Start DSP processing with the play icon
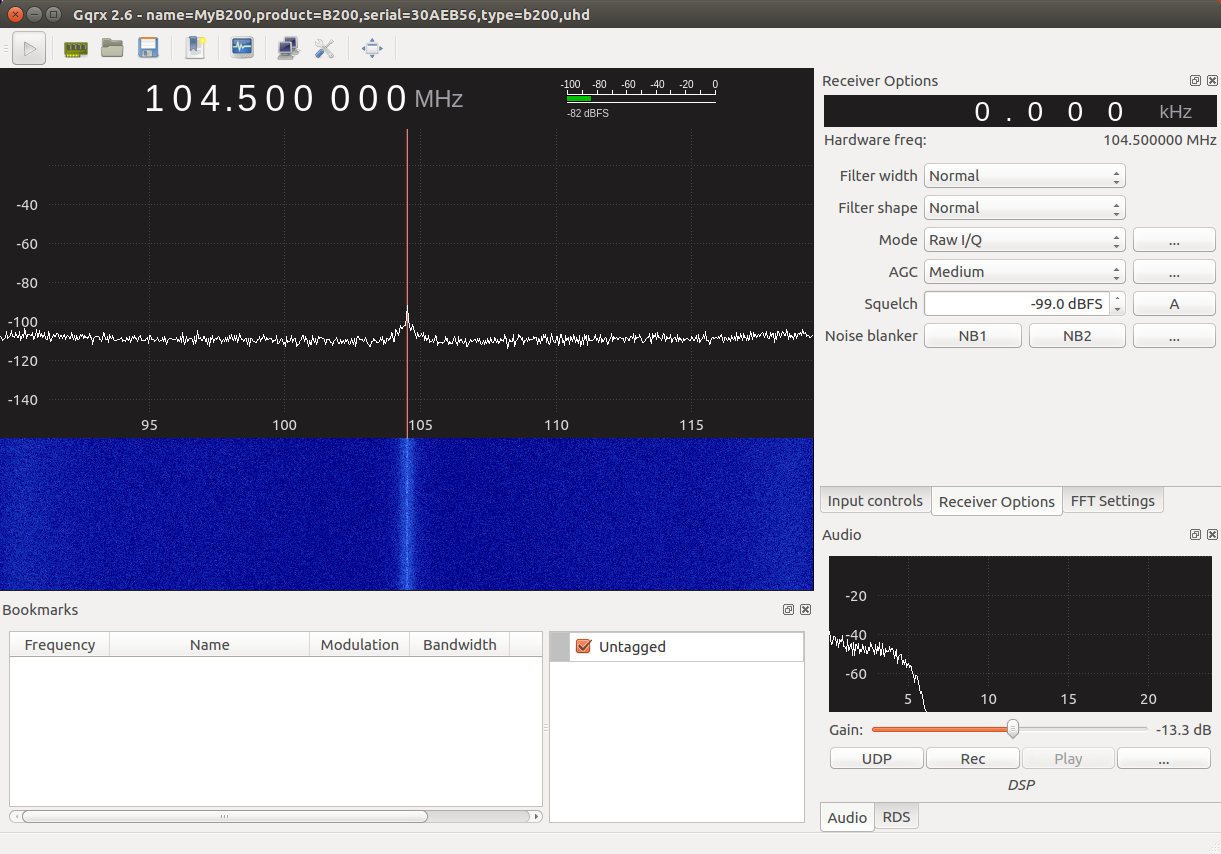 click(29, 48)
